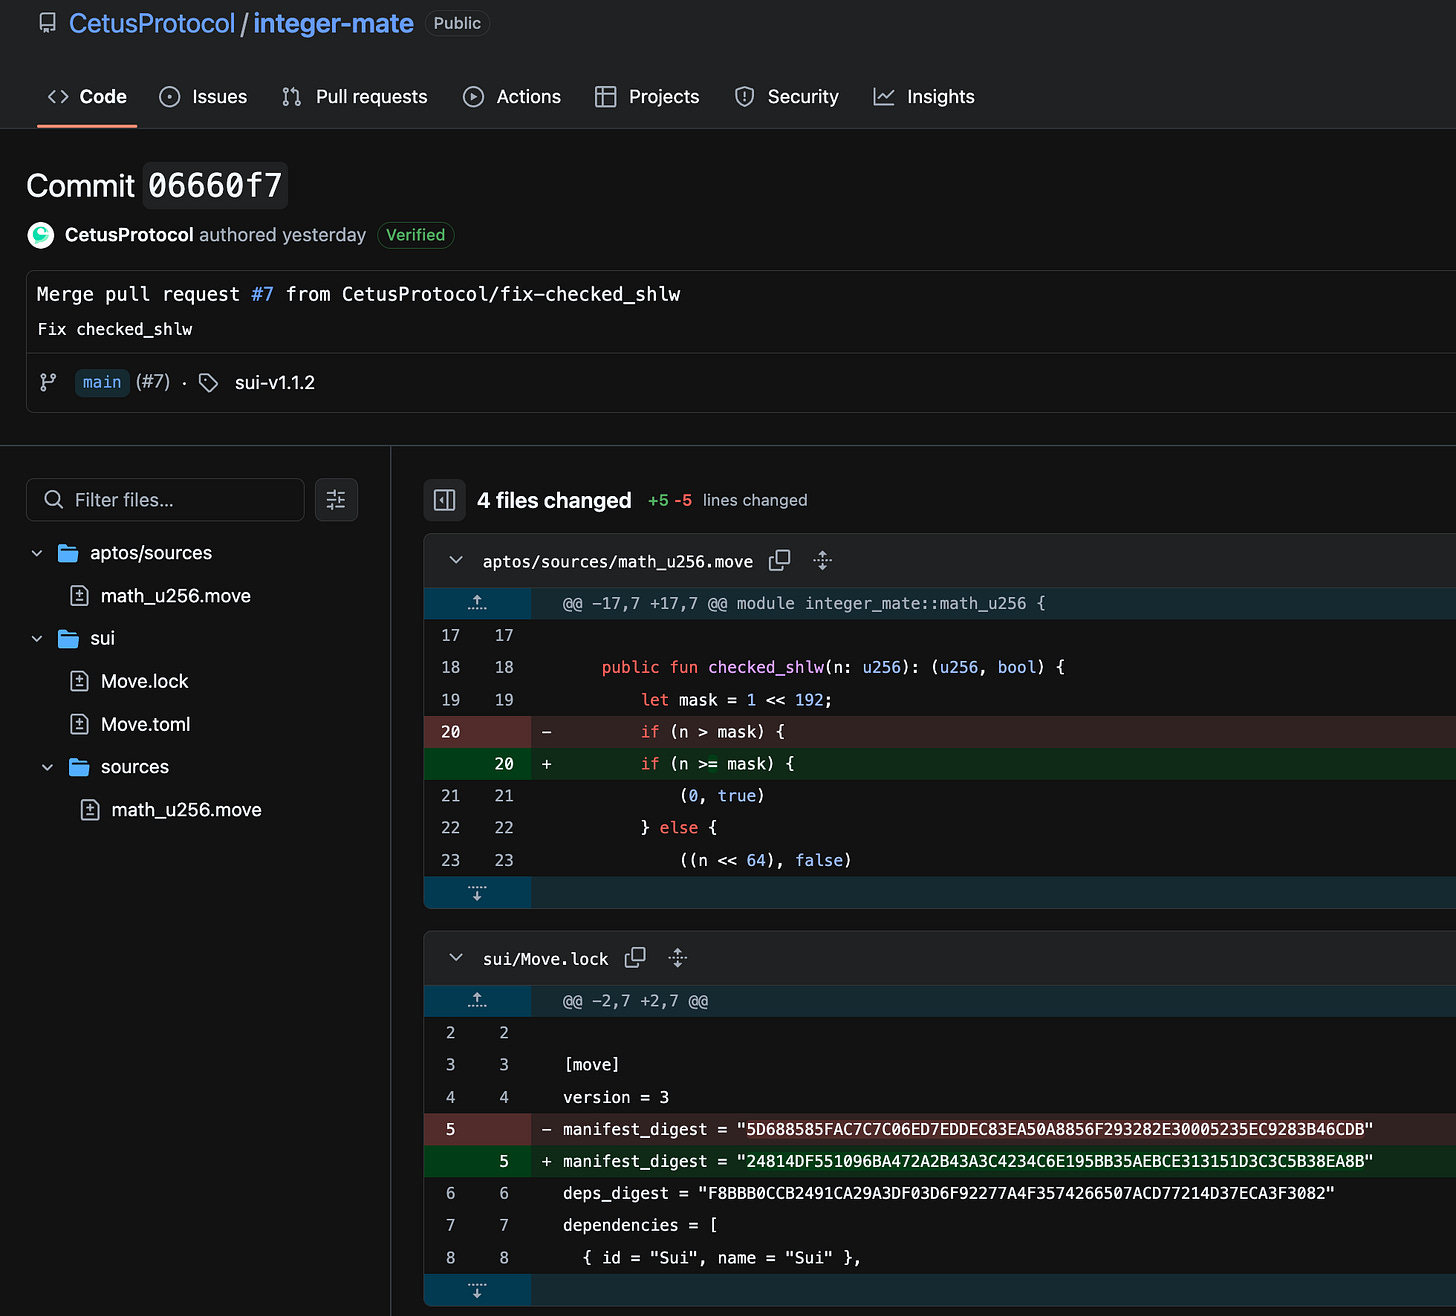
Task: Toggle the file tree sidebar panel
Action: pyautogui.click(x=445, y=500)
